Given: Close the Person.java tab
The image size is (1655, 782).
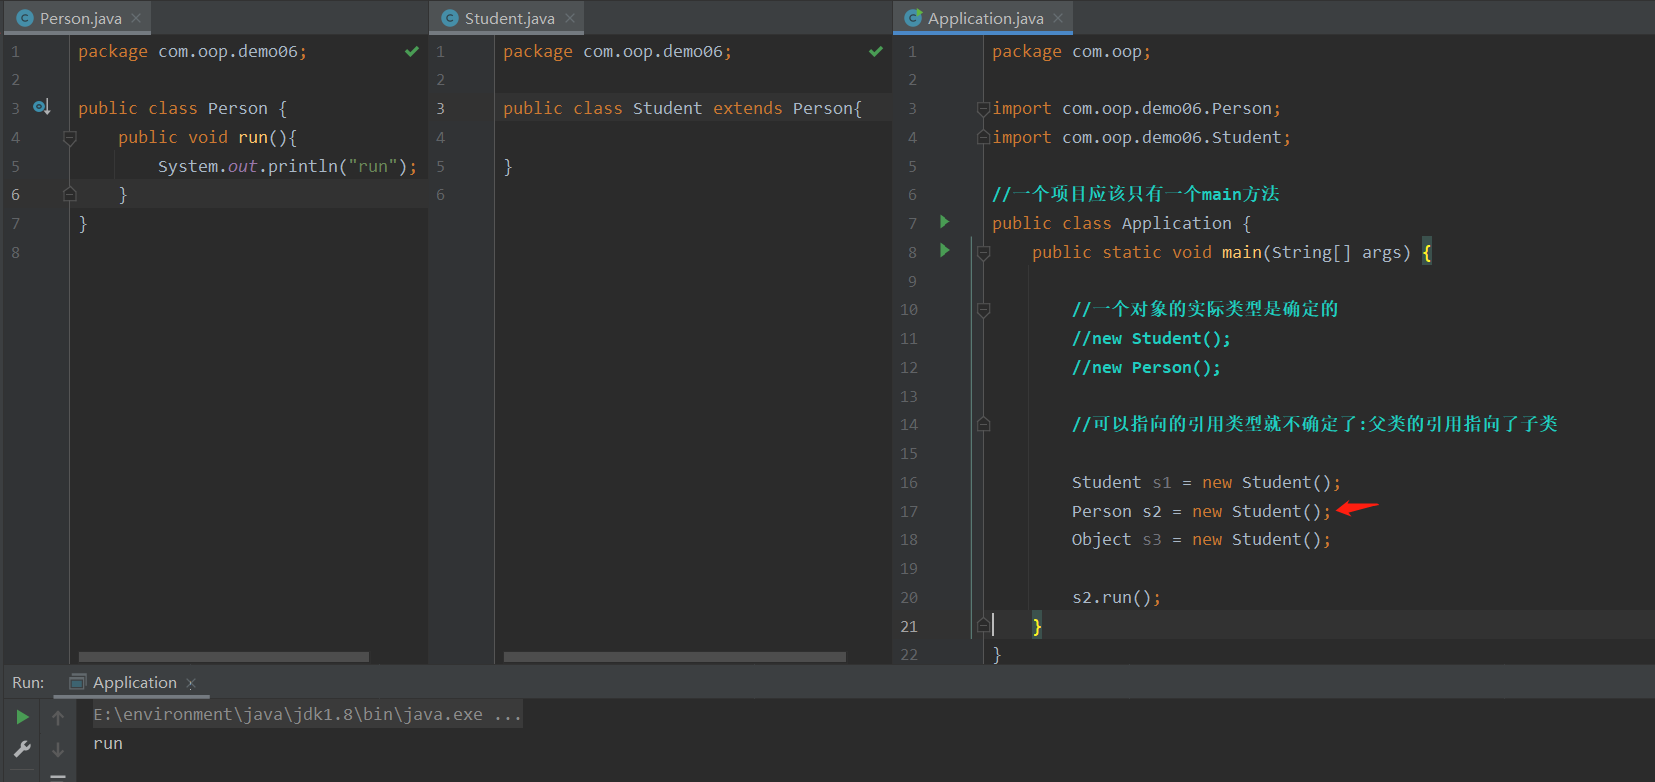Looking at the screenshot, I should point(136,18).
